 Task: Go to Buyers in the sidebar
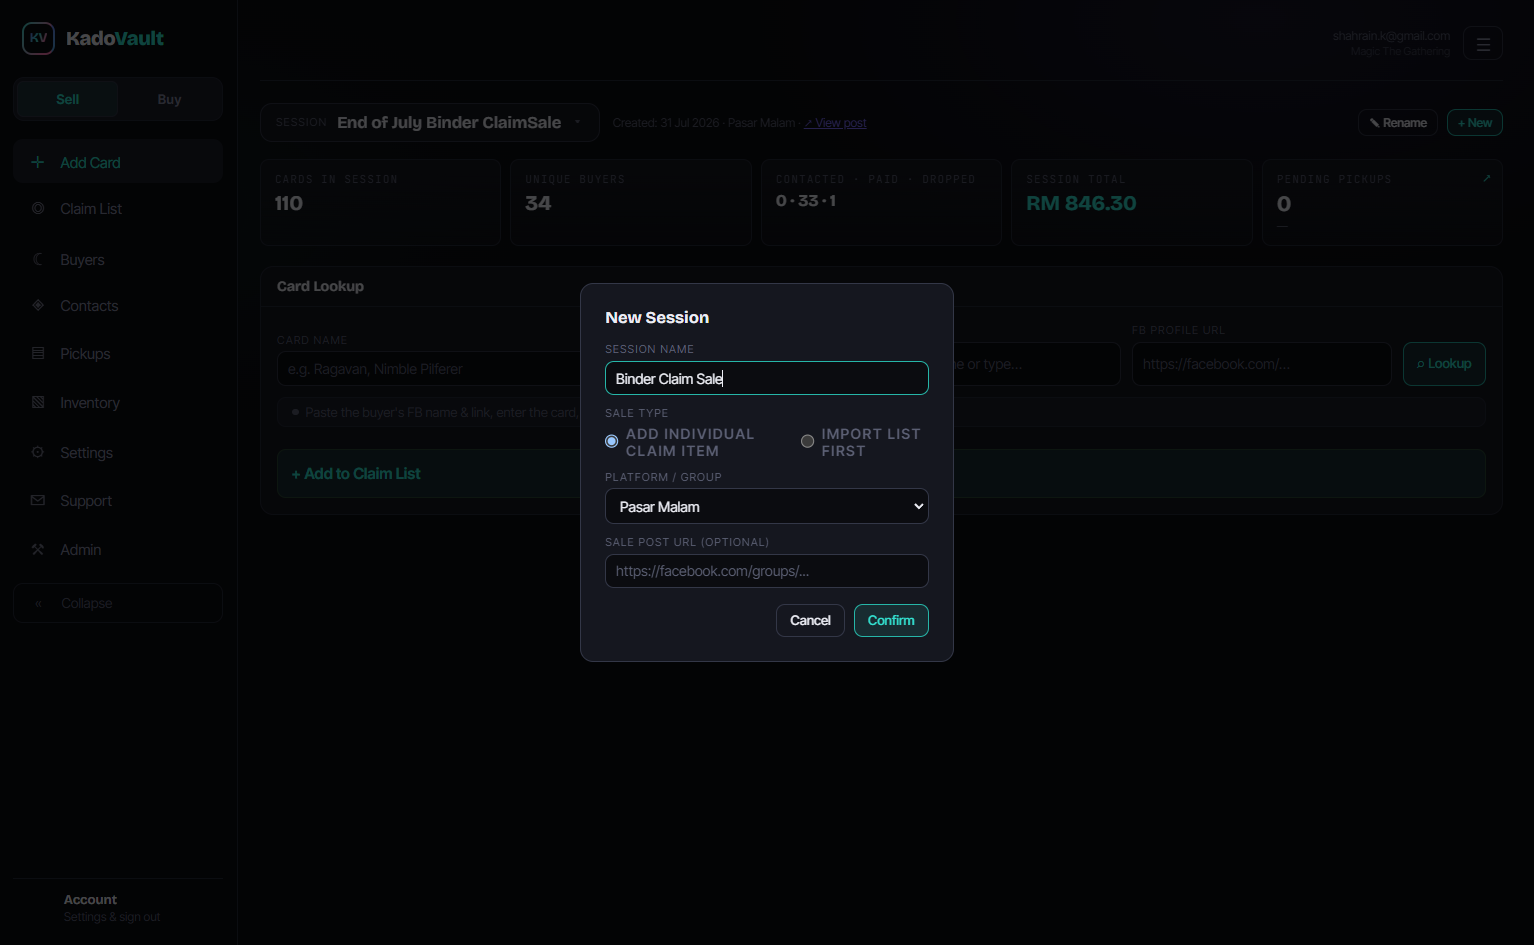(x=118, y=259)
